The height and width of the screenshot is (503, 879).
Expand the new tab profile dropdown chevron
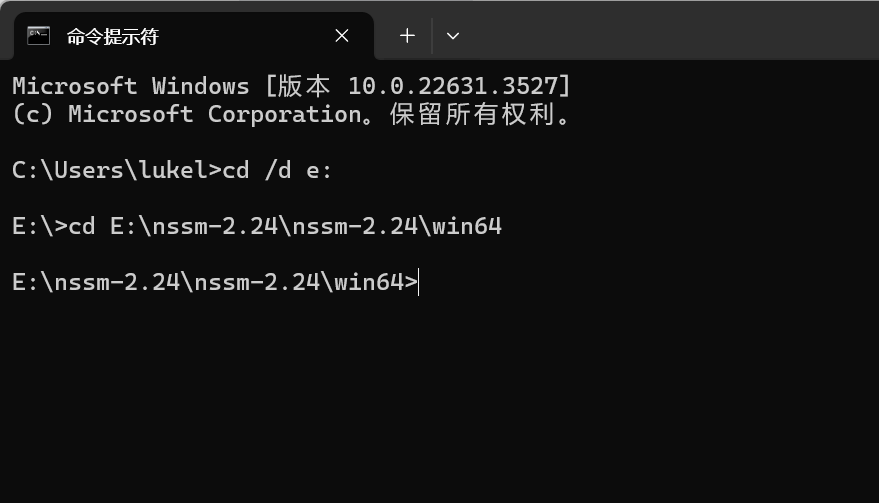pyautogui.click(x=453, y=36)
